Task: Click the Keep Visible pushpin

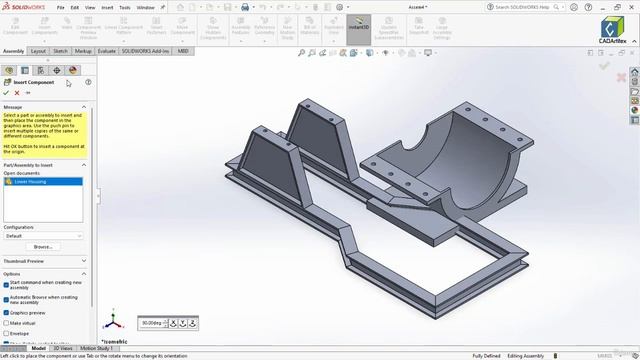Action: (28, 93)
